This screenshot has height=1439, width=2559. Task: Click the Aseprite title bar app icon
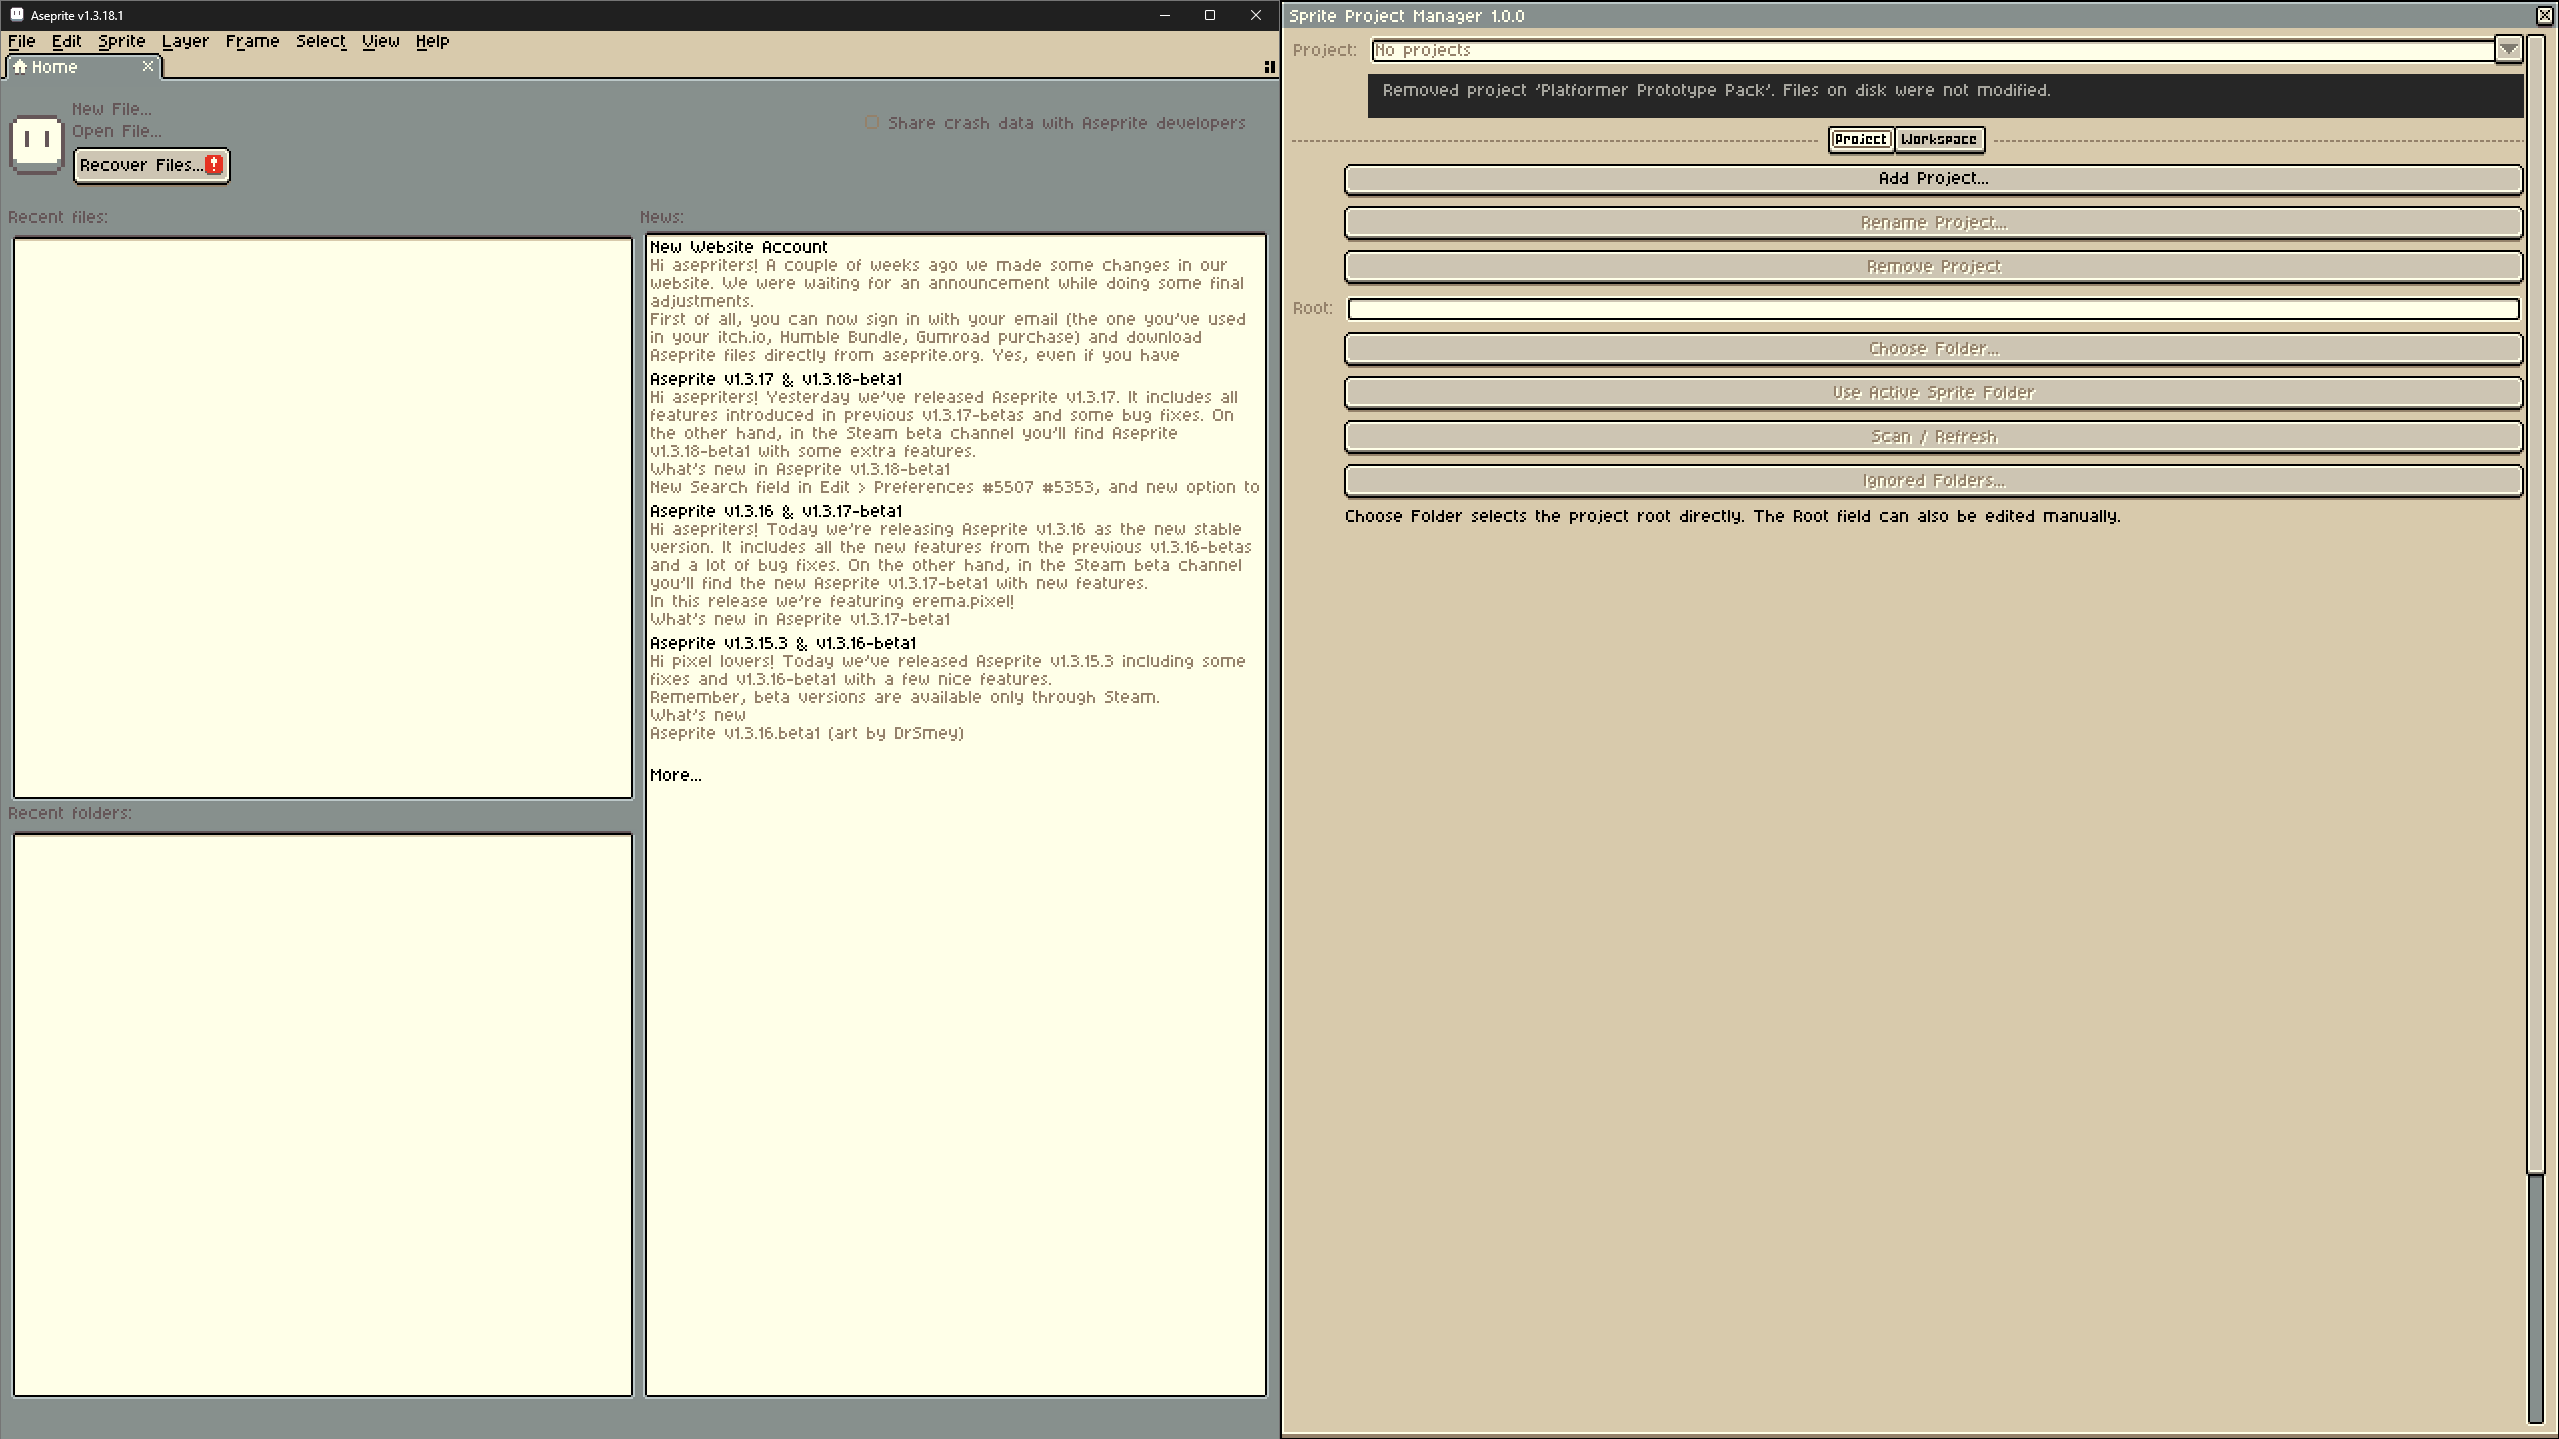click(x=16, y=15)
